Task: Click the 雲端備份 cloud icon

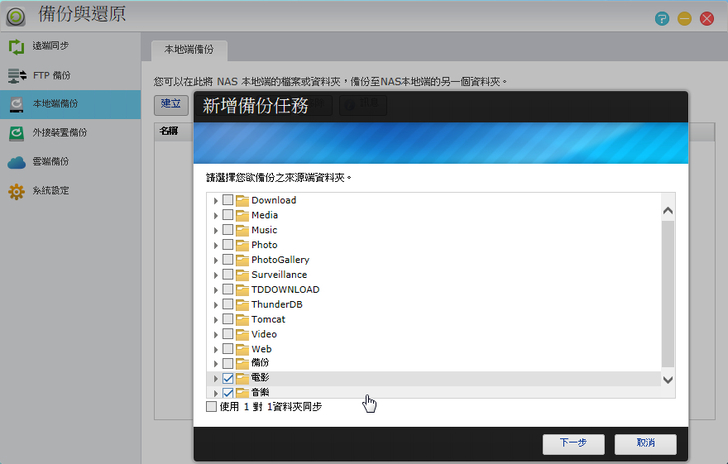Action: pos(16,163)
